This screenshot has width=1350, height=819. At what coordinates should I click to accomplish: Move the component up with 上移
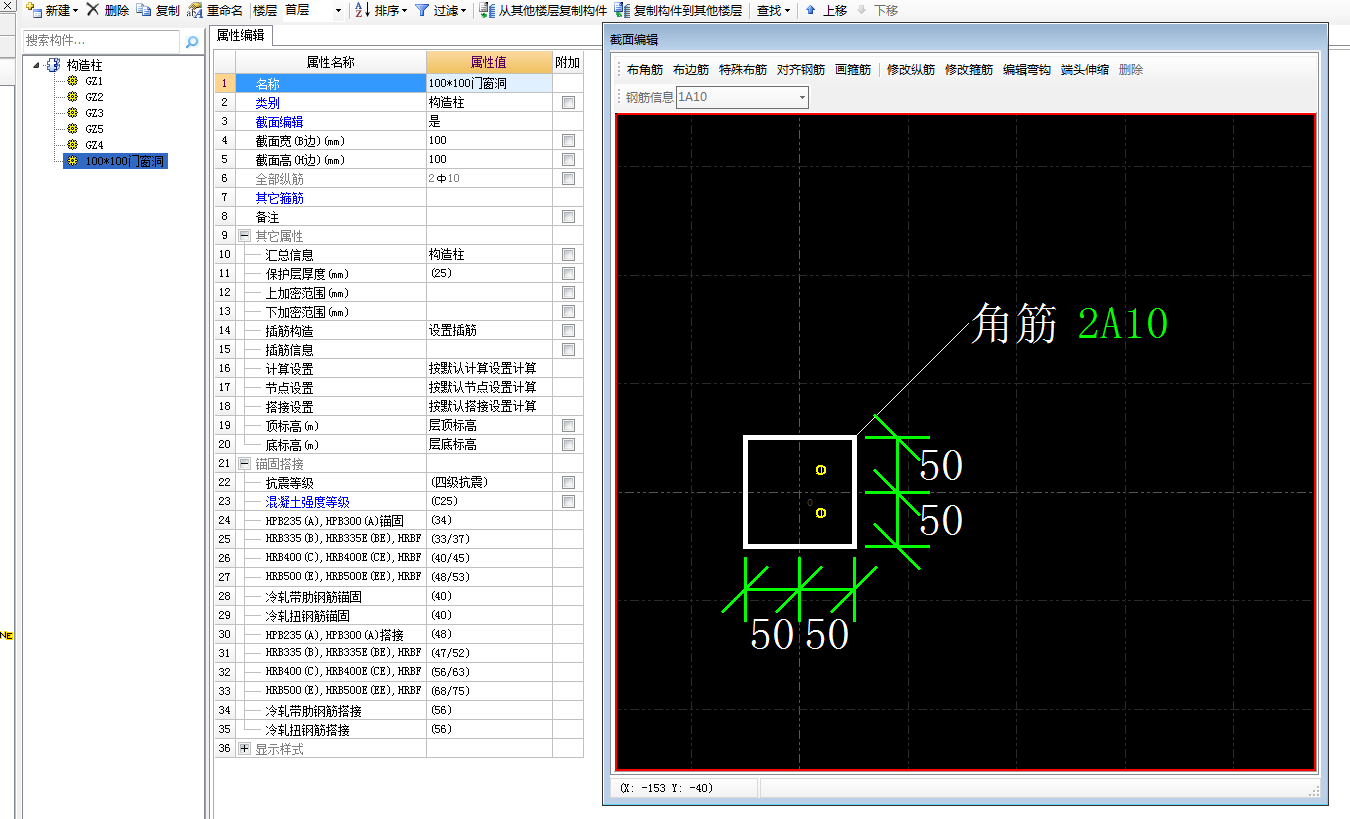(826, 10)
